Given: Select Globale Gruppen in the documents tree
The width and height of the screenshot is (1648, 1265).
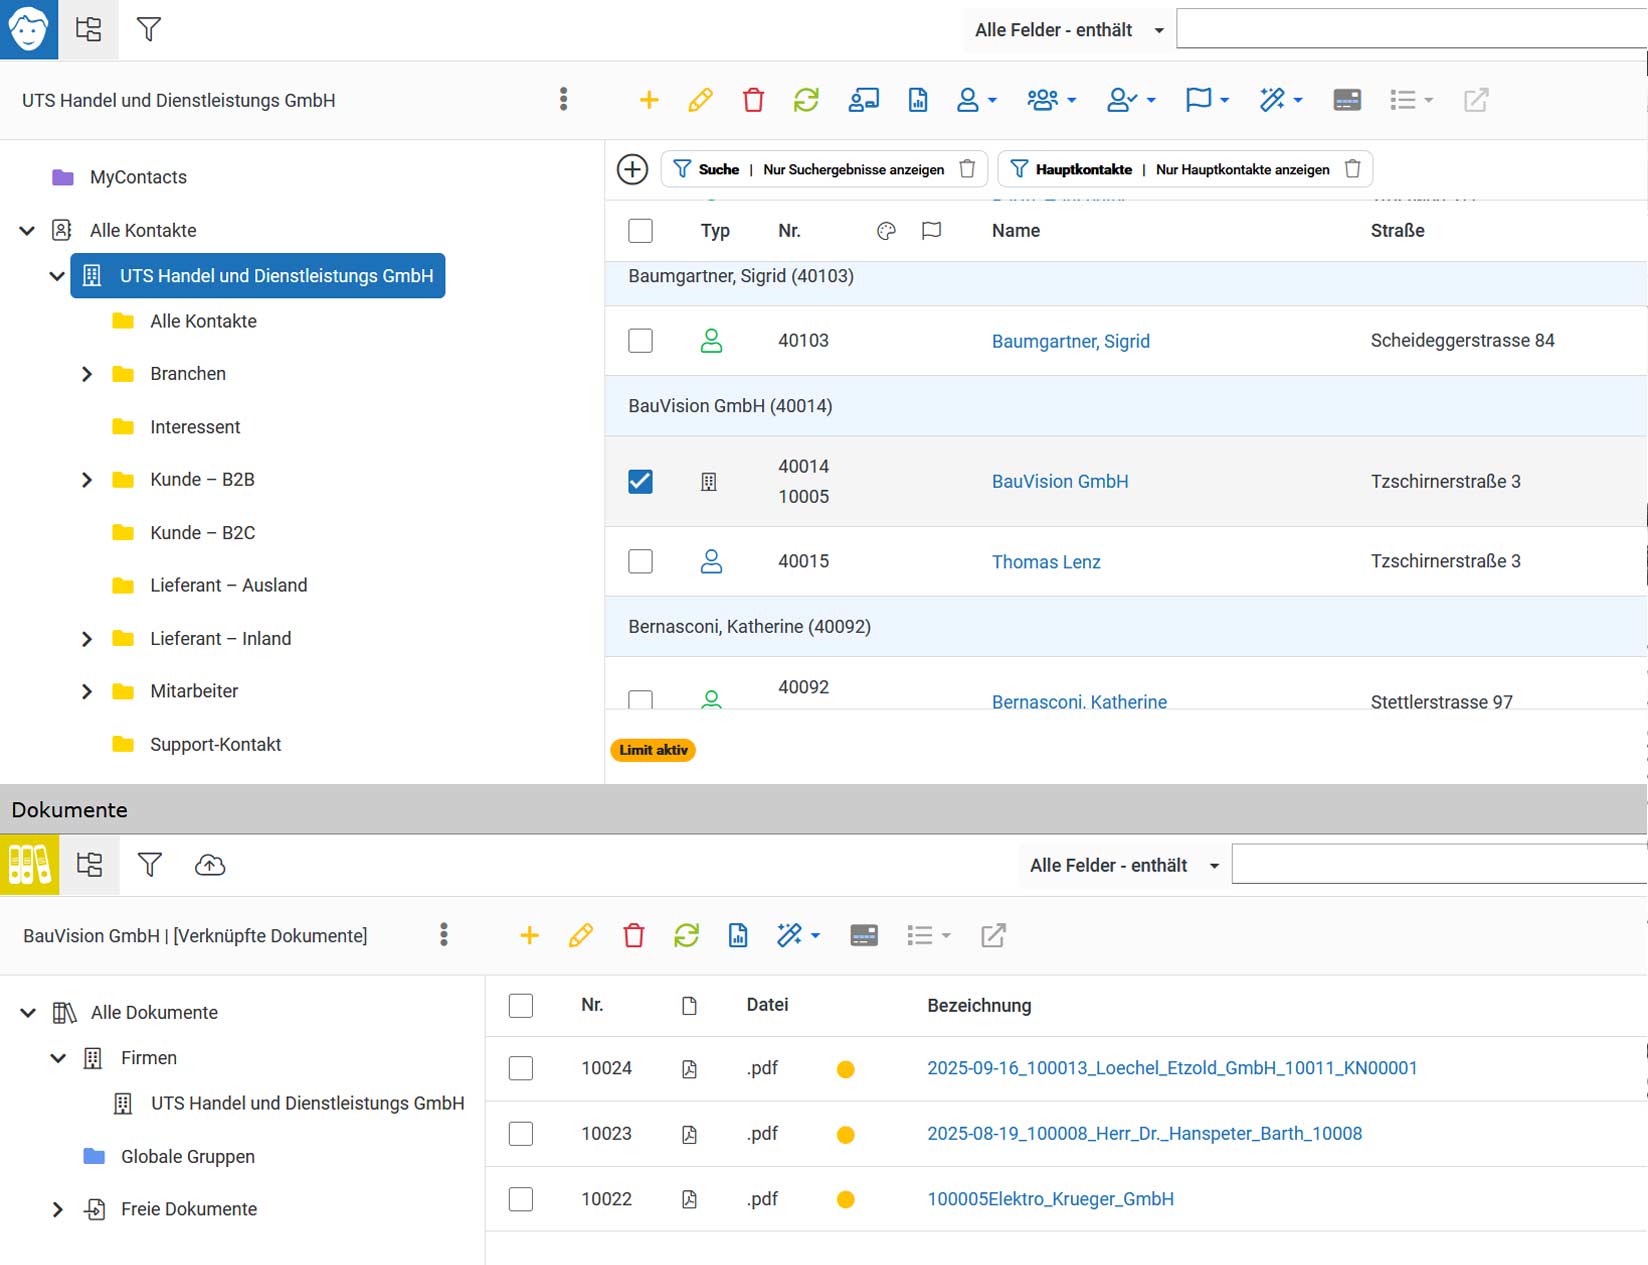Looking at the screenshot, I should pyautogui.click(x=188, y=1157).
